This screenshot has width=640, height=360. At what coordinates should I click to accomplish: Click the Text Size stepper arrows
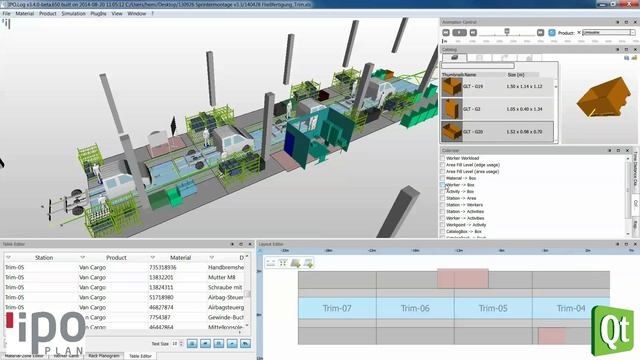coord(182,344)
